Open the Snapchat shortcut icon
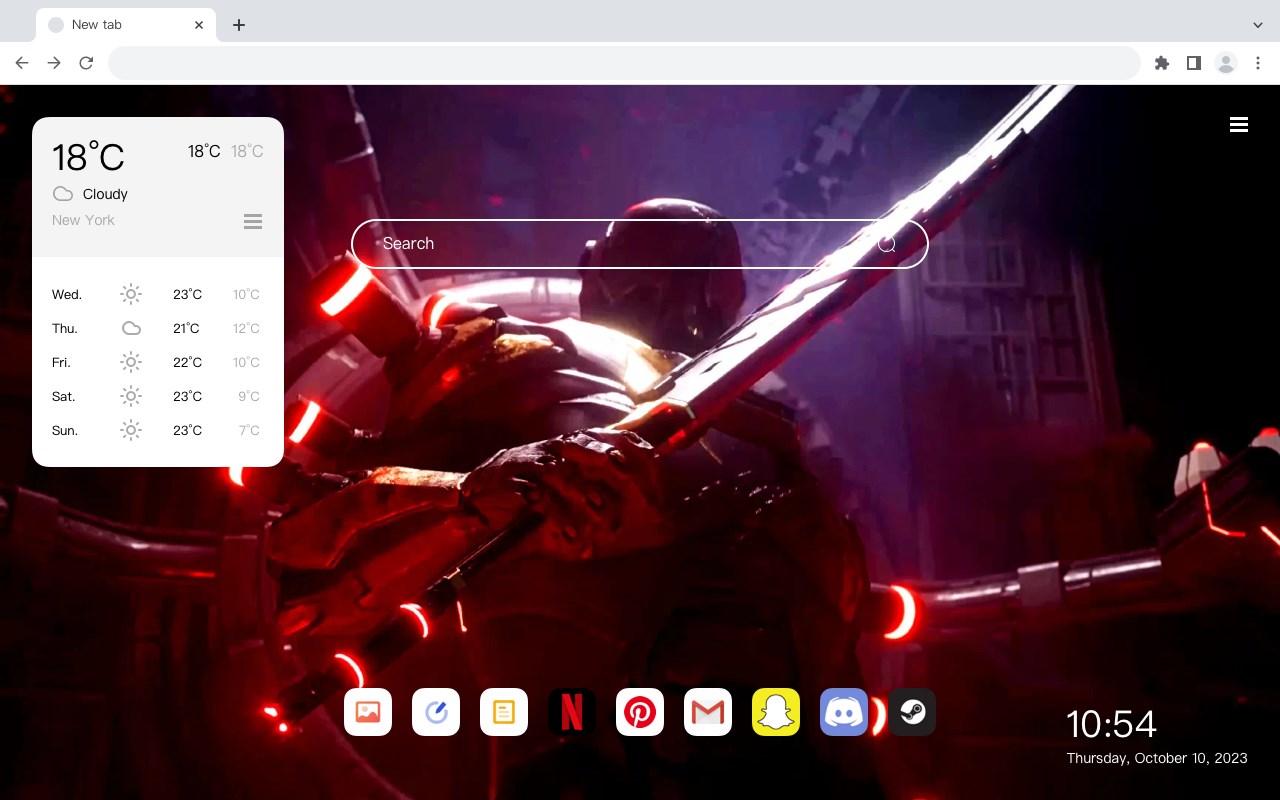Viewport: 1280px width, 800px height. [776, 712]
